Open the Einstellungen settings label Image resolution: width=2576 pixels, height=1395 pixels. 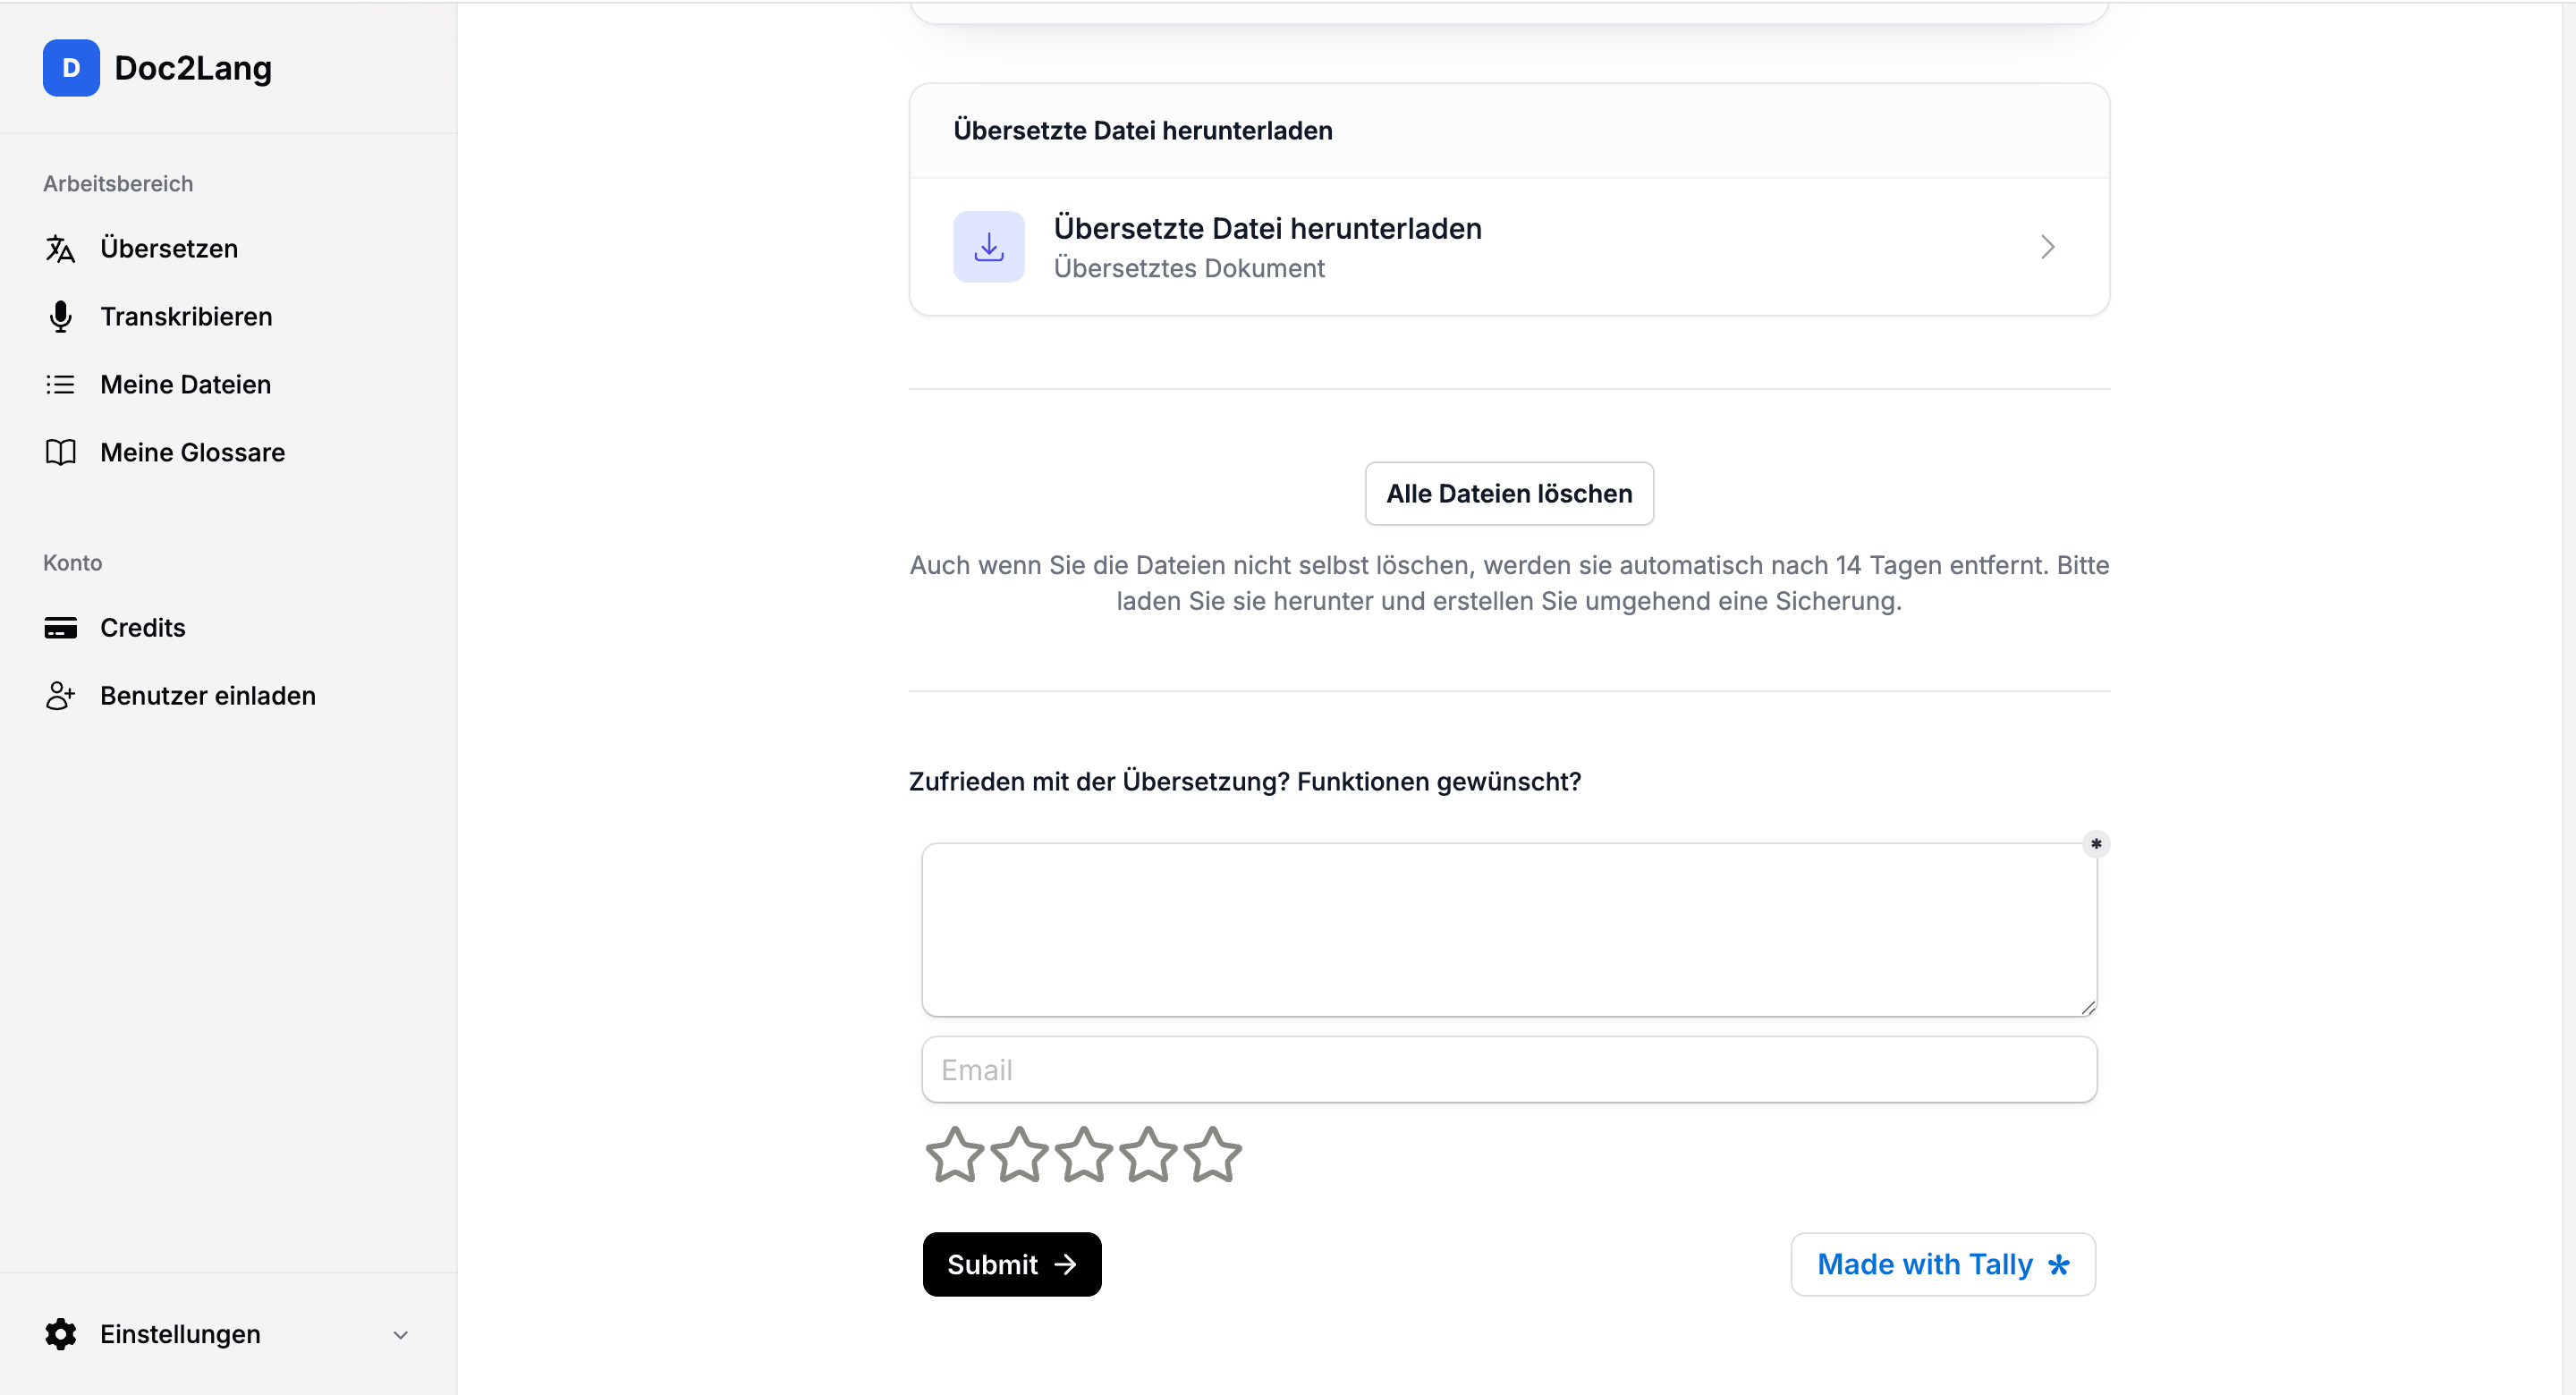(180, 1334)
